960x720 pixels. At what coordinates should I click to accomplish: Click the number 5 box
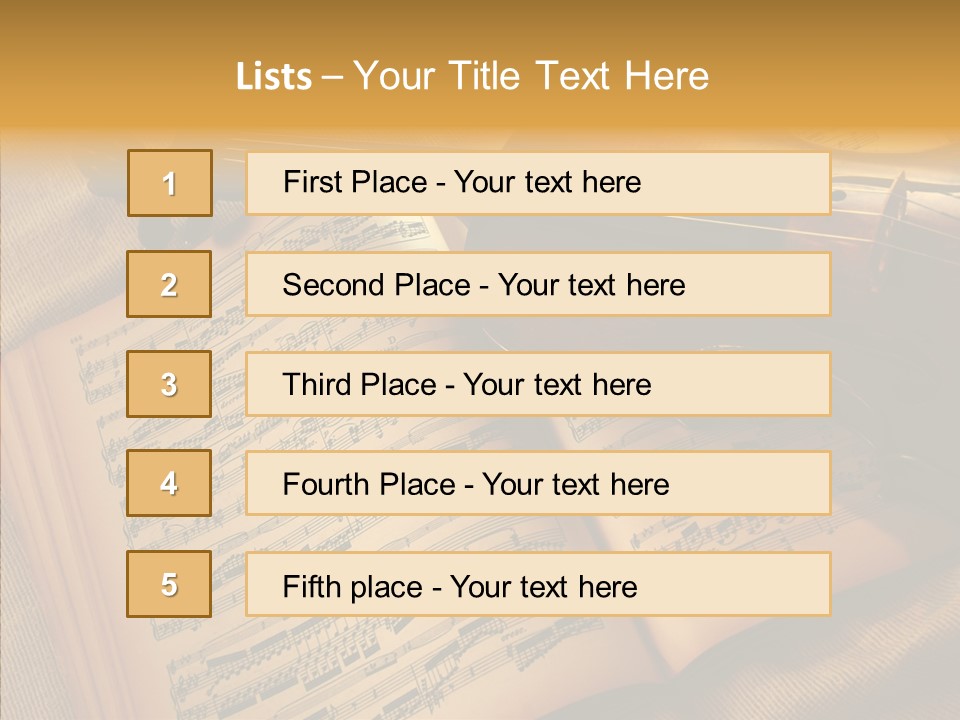coord(169,584)
